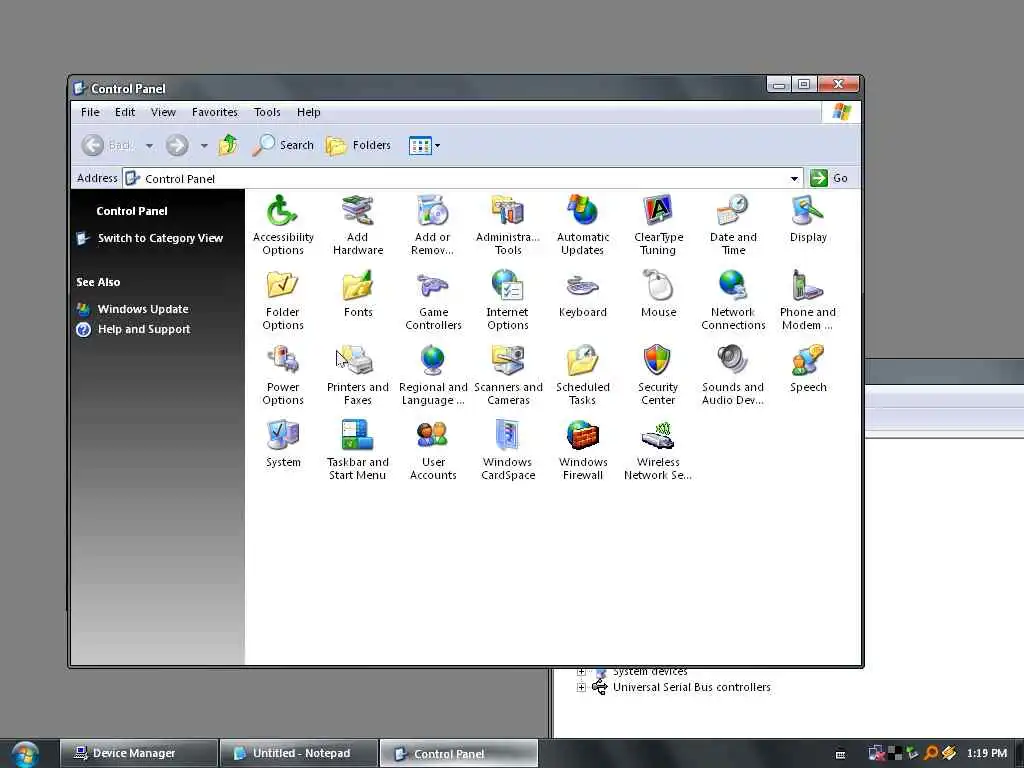The height and width of the screenshot is (768, 1024).
Task: Open Scheduled Tasks icon
Action: [583, 376]
